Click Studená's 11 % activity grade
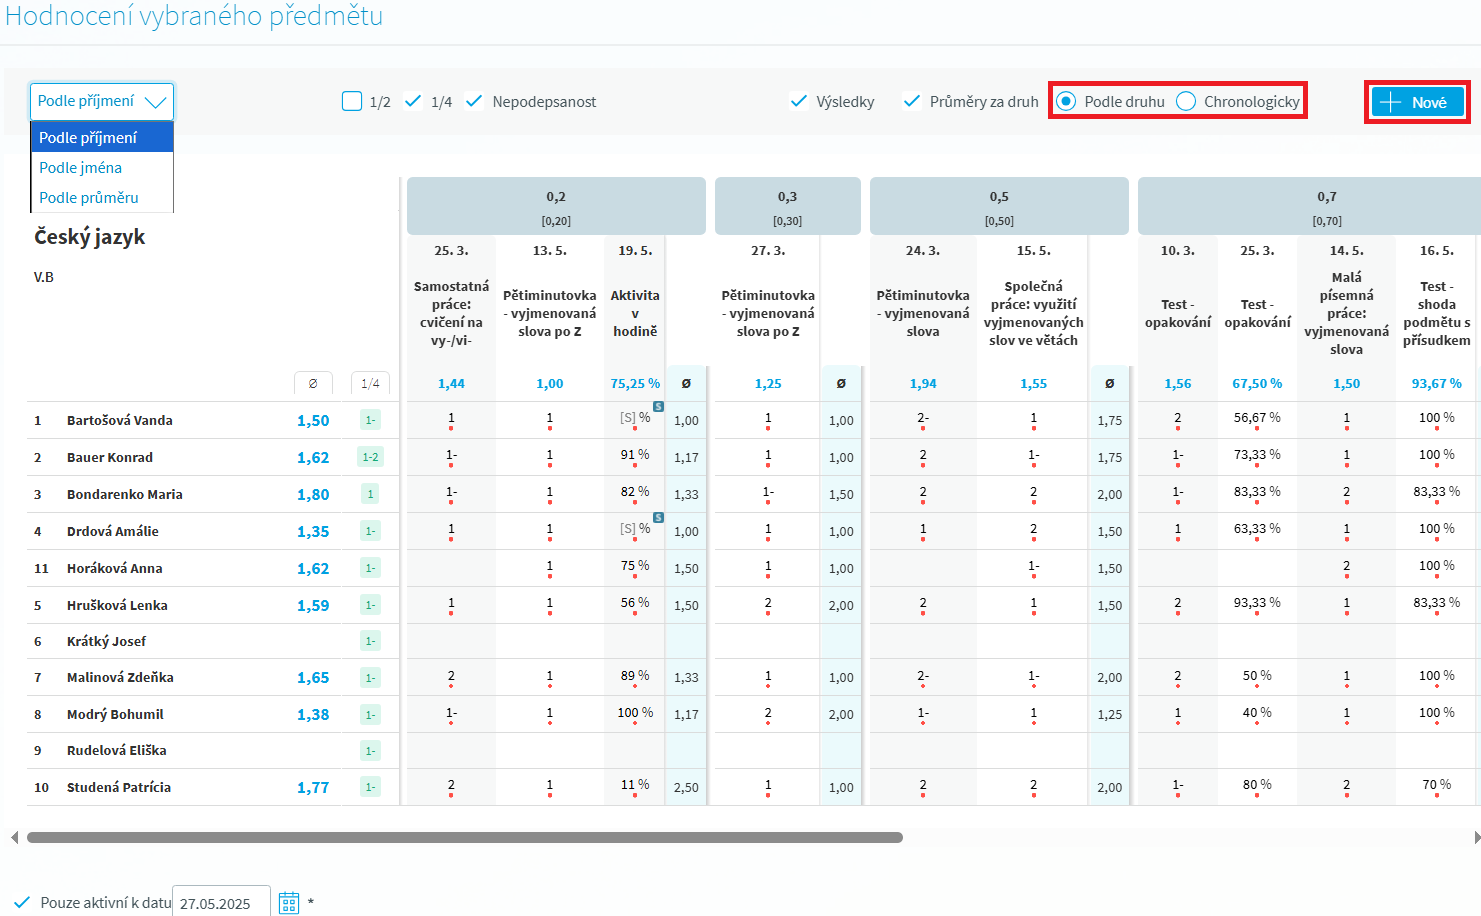 635,785
